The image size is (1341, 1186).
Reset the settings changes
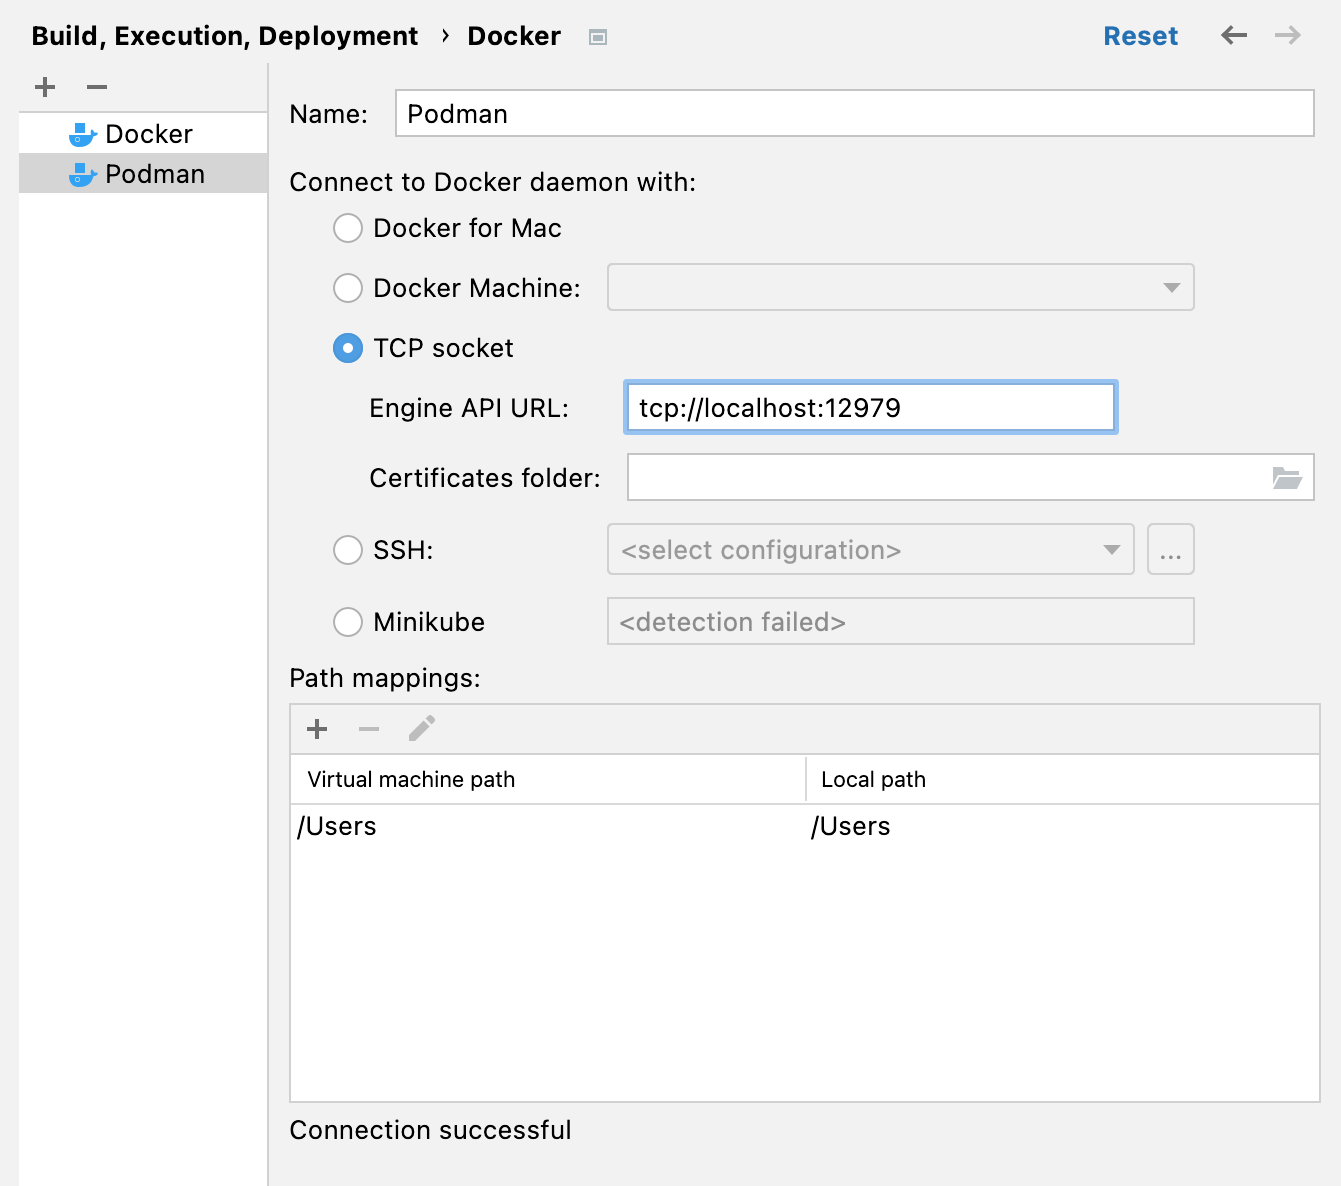click(x=1140, y=36)
